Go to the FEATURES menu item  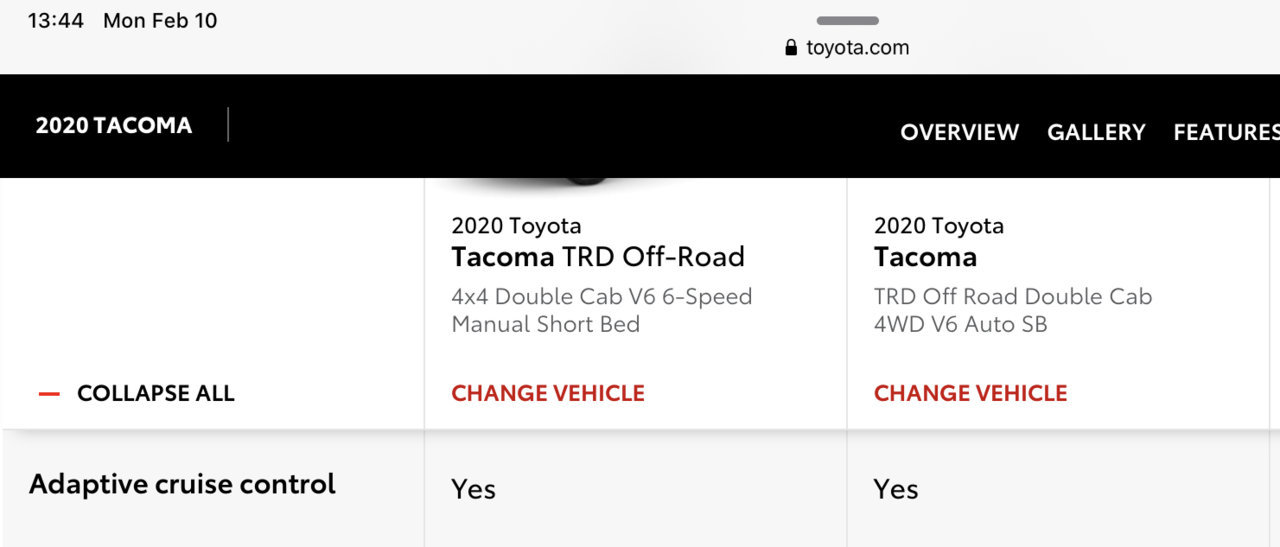point(1227,132)
